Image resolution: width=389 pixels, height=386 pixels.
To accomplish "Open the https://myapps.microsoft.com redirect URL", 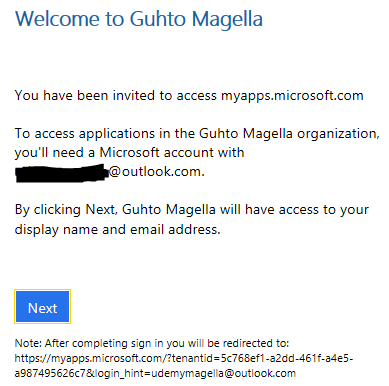I will [x=184, y=366].
